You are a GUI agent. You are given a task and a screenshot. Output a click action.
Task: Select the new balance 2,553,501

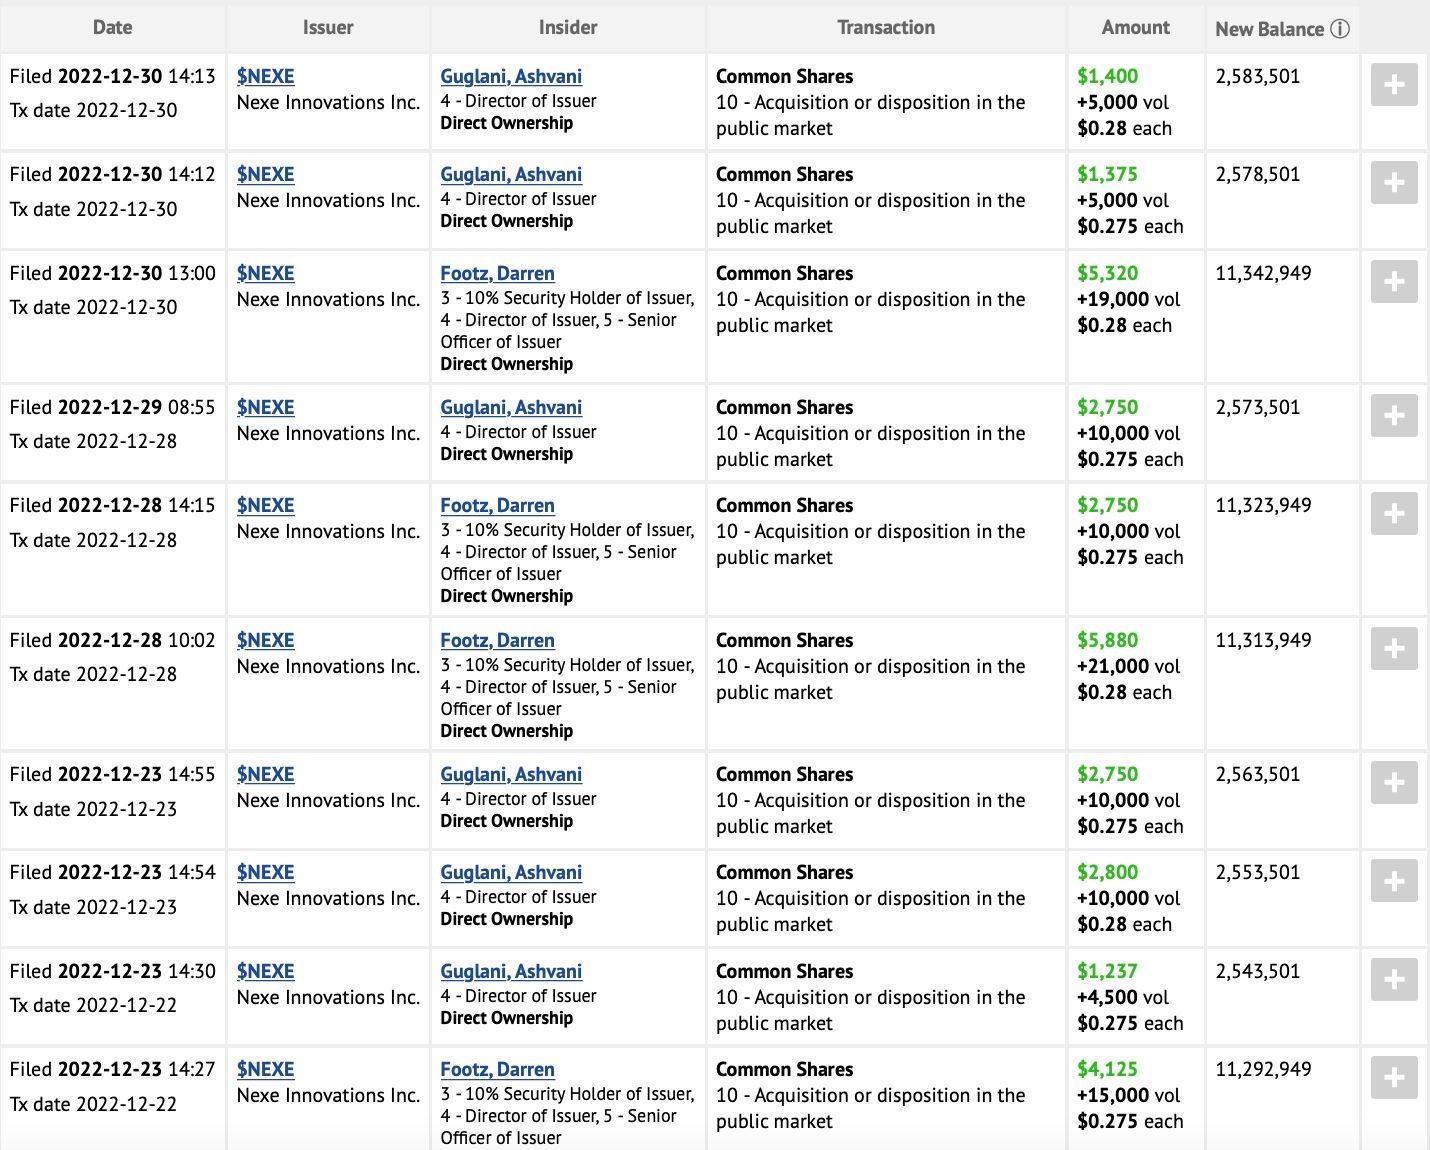tap(1258, 872)
